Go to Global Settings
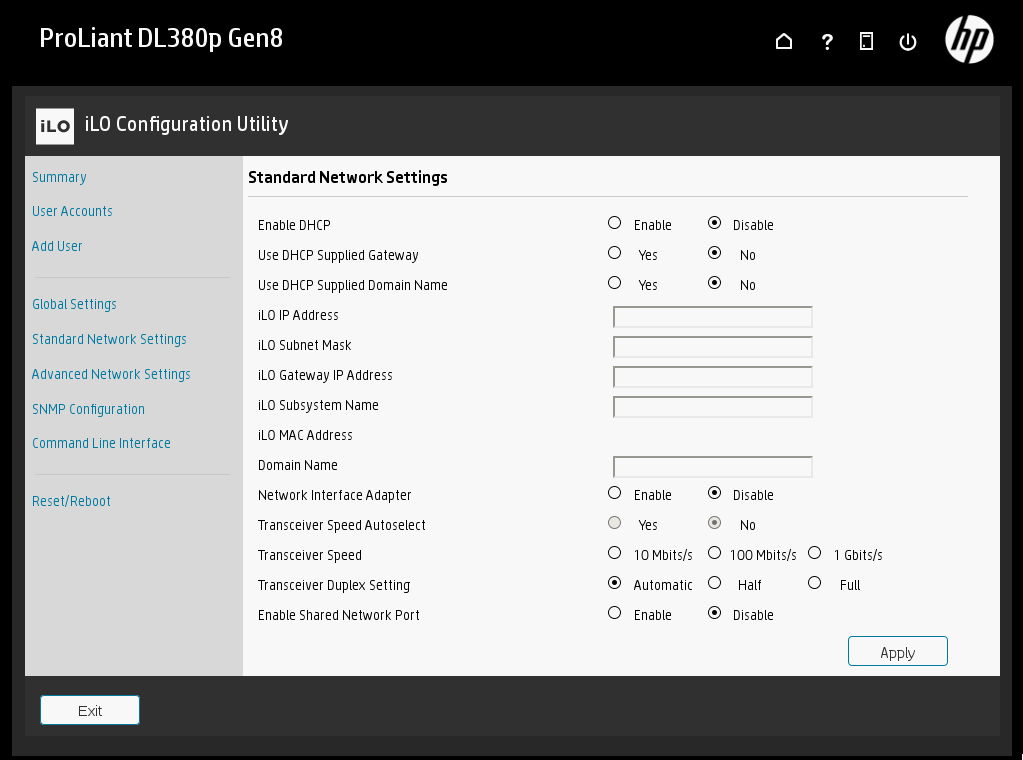Viewport: 1023px width, 760px height. point(74,305)
